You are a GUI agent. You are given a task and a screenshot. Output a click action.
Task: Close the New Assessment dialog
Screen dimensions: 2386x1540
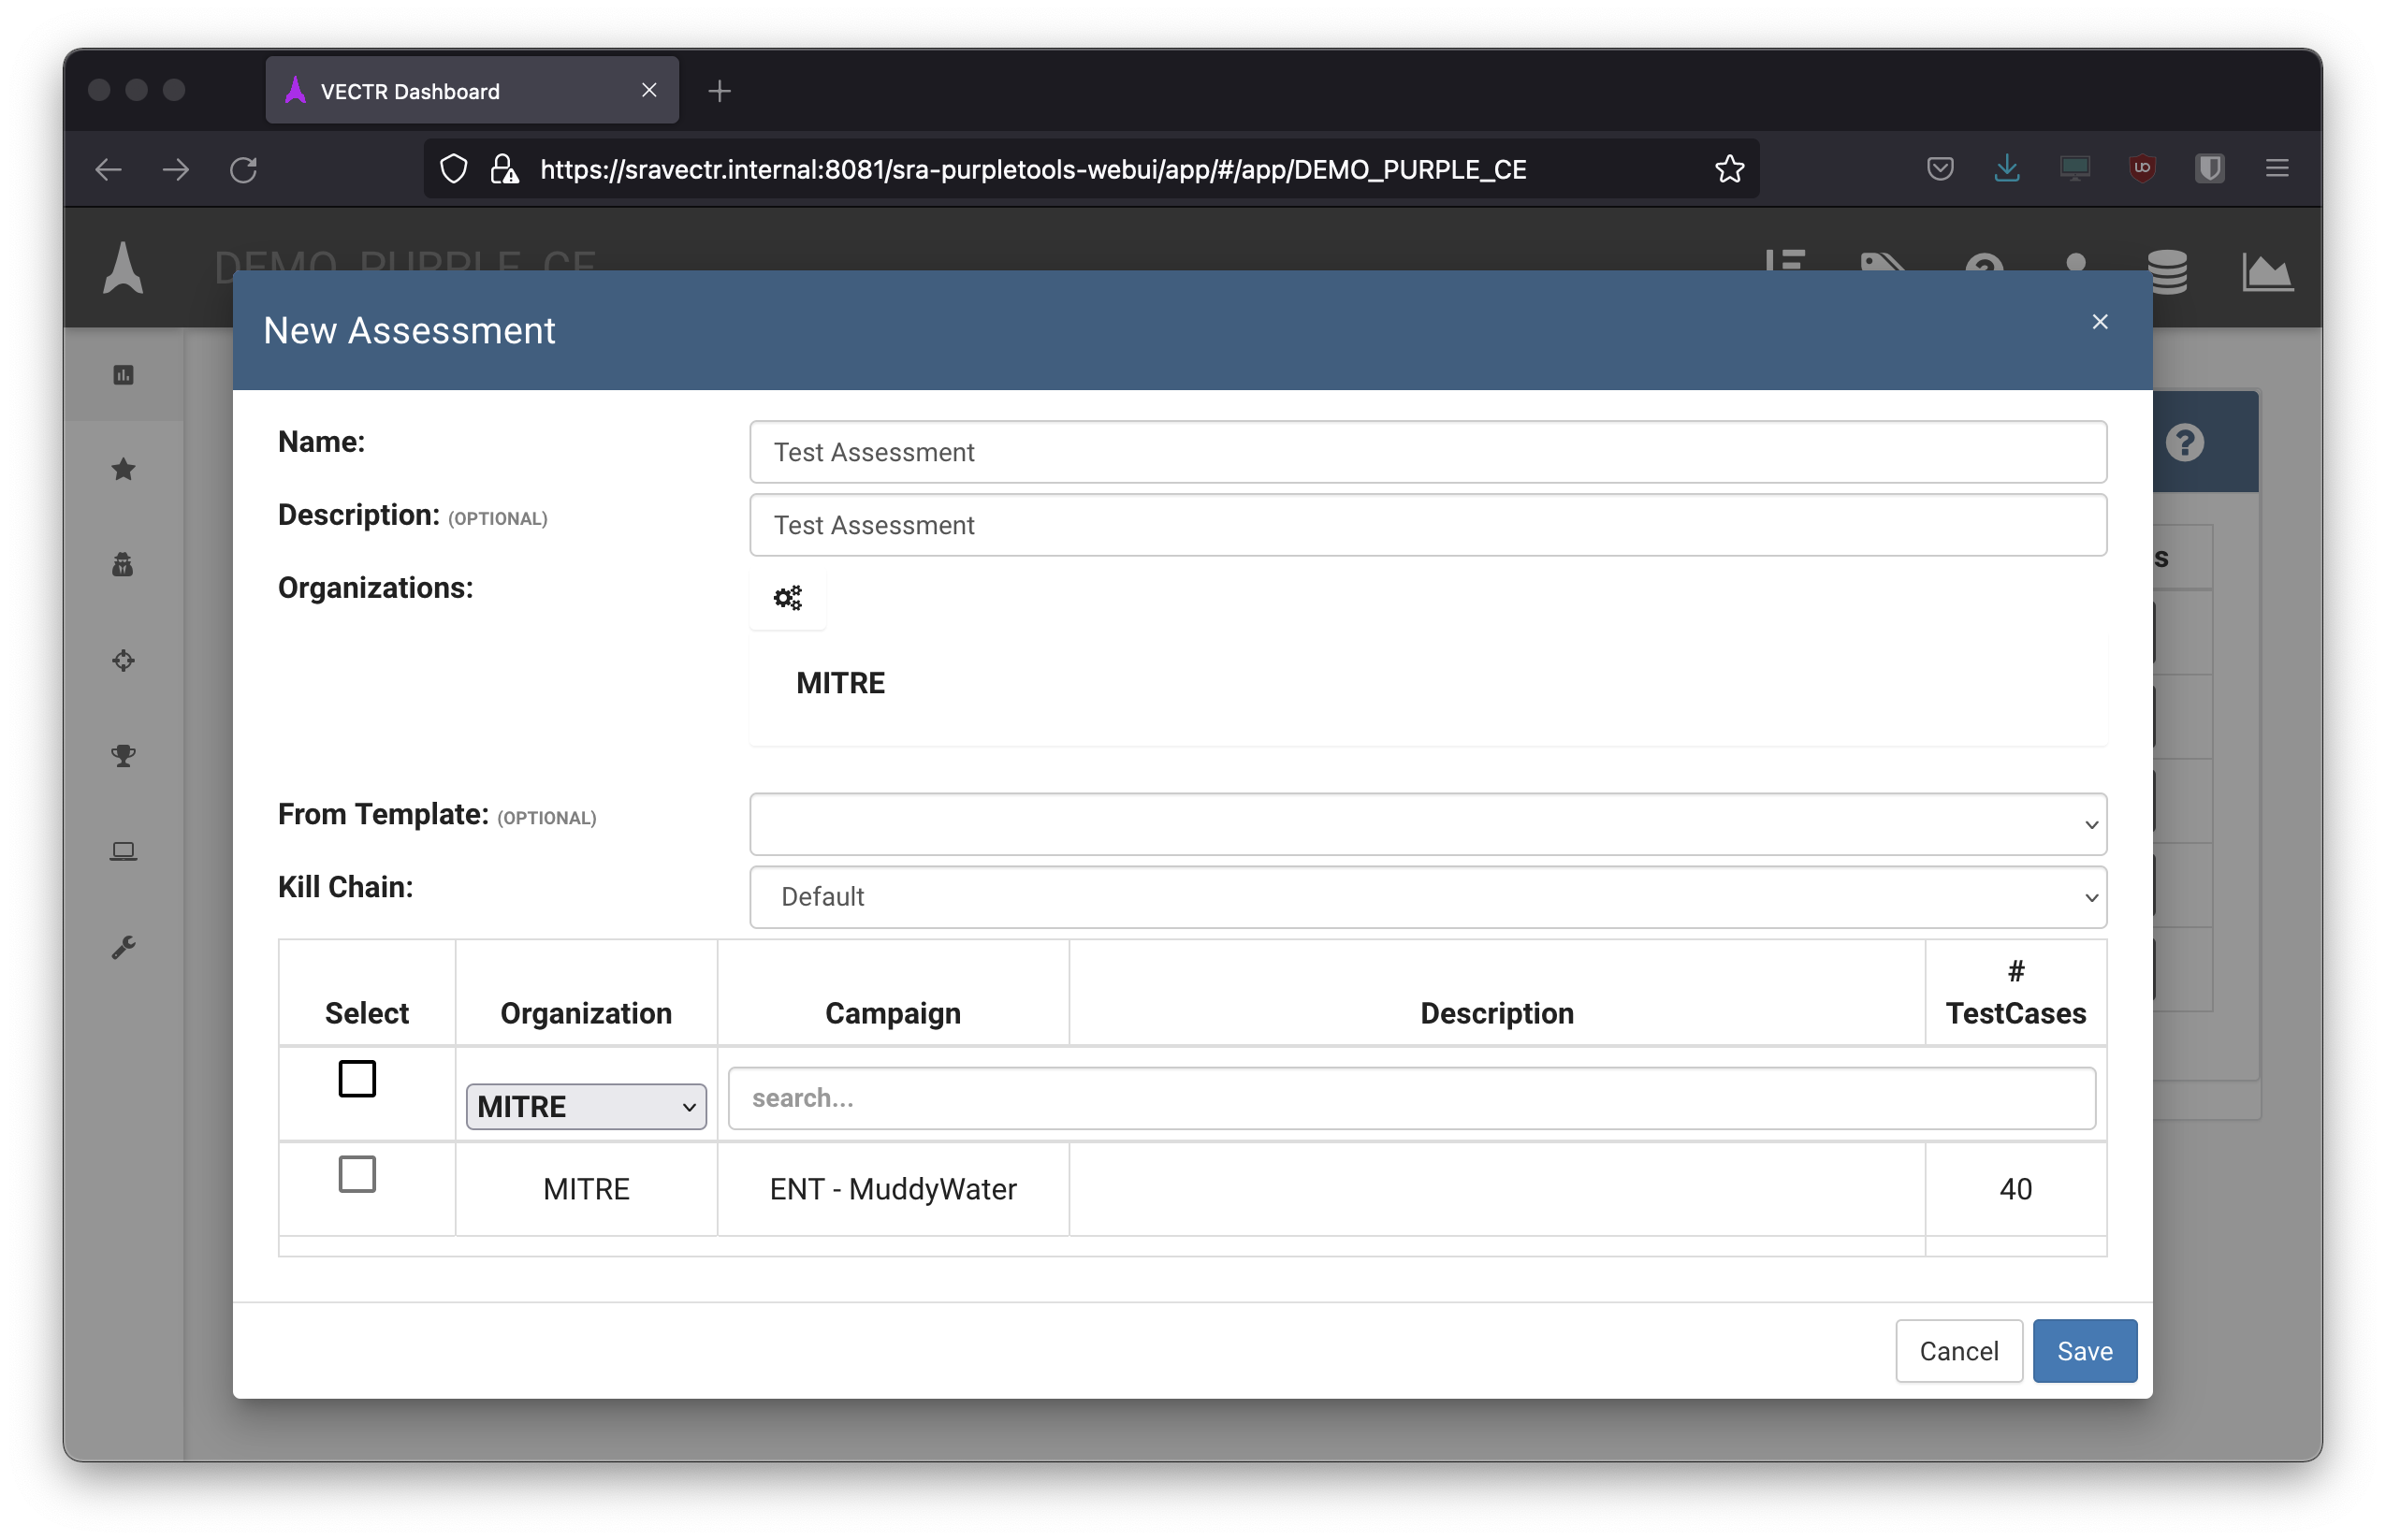[2100, 322]
